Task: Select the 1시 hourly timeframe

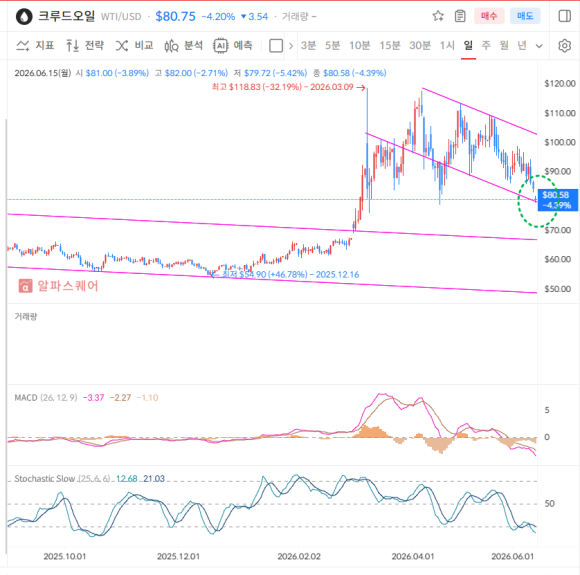Action: point(447,46)
